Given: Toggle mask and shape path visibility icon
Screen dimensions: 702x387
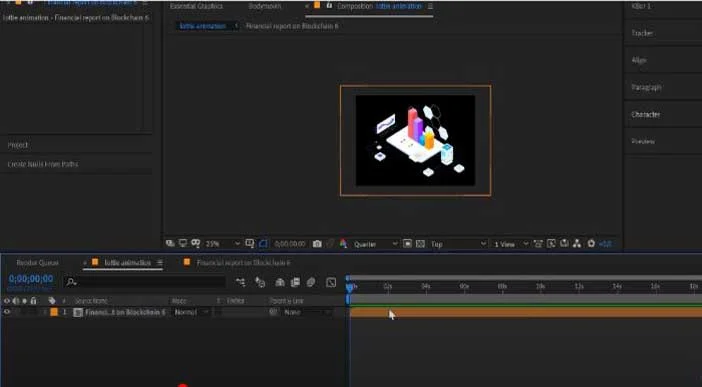Looking at the screenshot, I should coord(263,244).
